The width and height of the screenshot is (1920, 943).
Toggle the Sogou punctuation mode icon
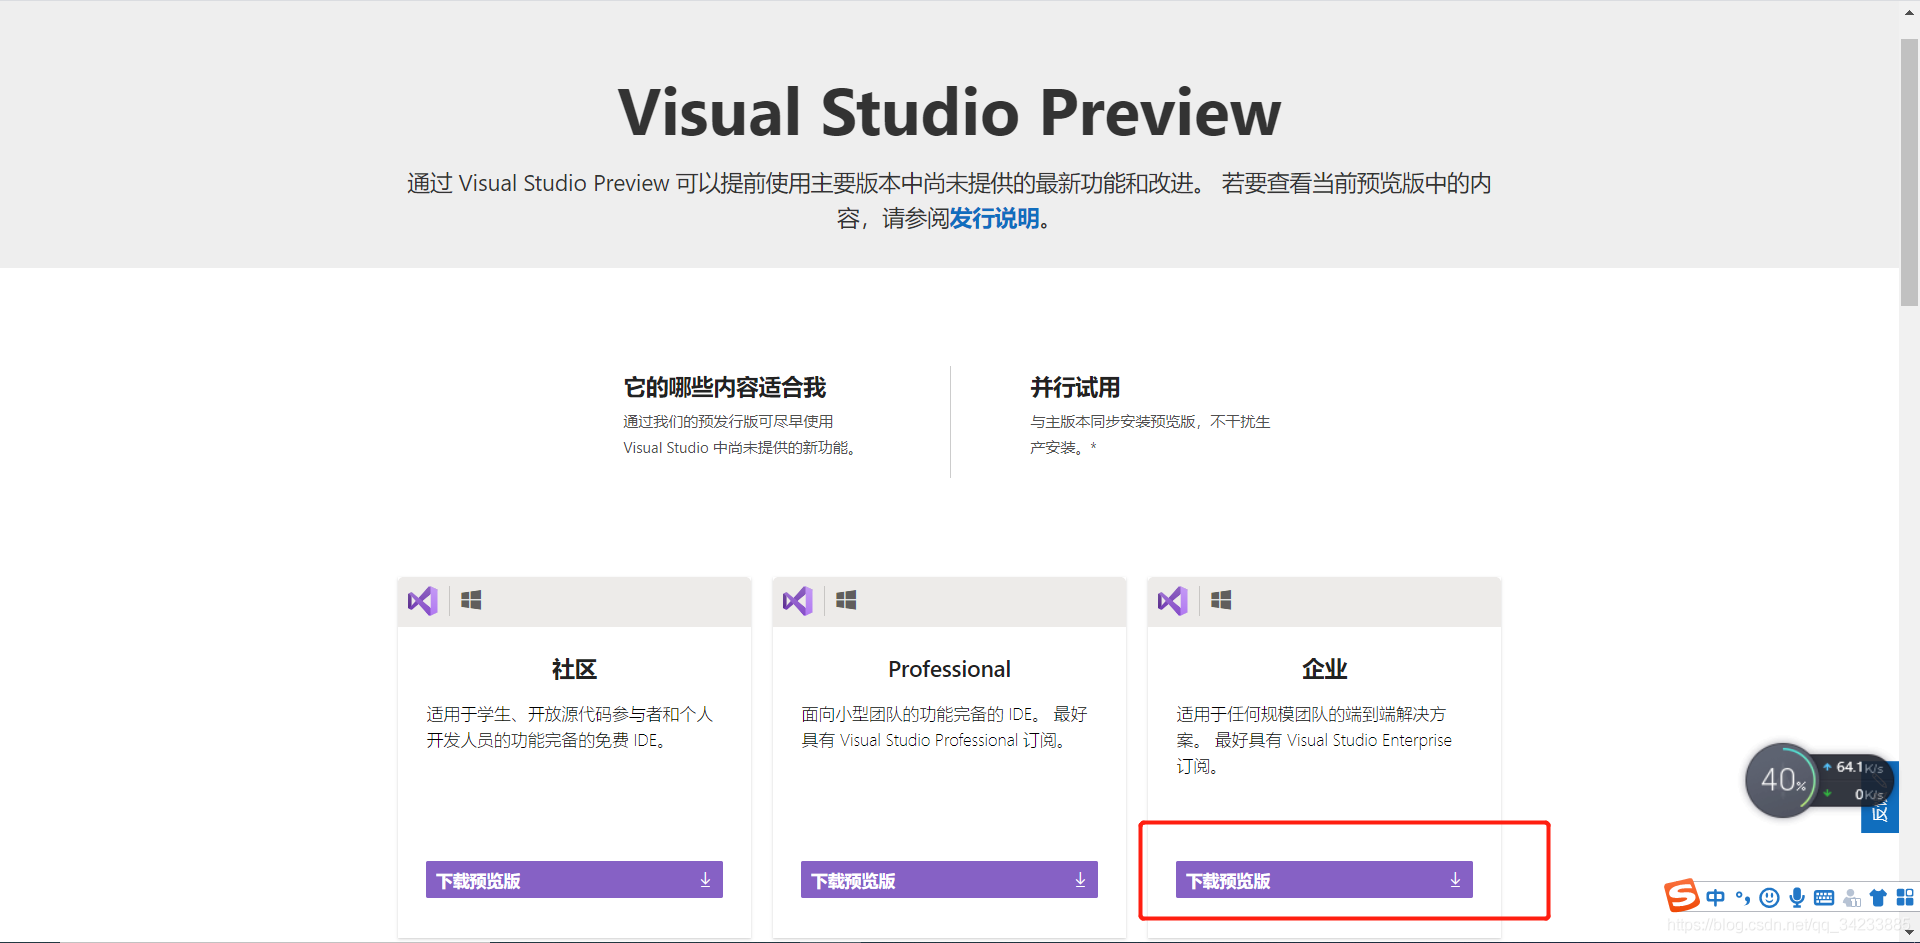[1743, 898]
